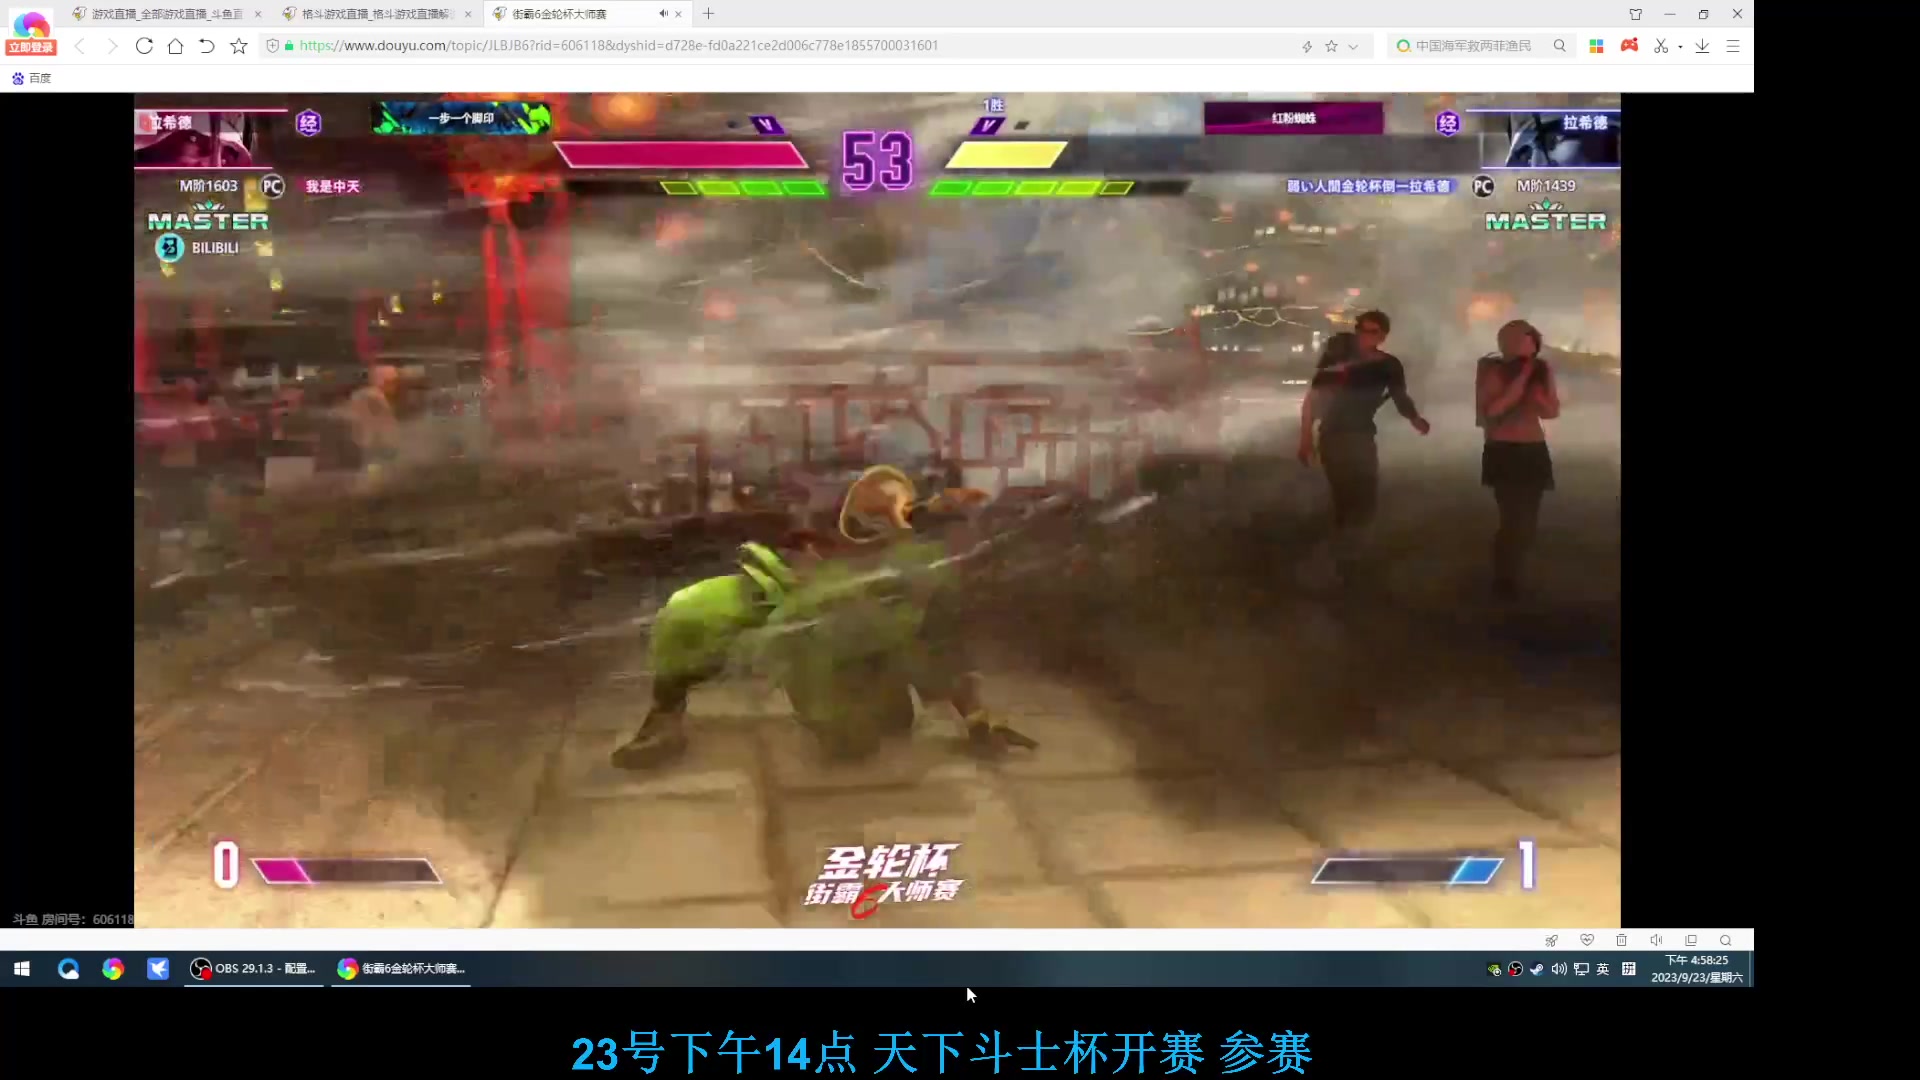Open the red gamepad games icon
The height and width of the screenshot is (1080, 1920).
pos(1629,45)
